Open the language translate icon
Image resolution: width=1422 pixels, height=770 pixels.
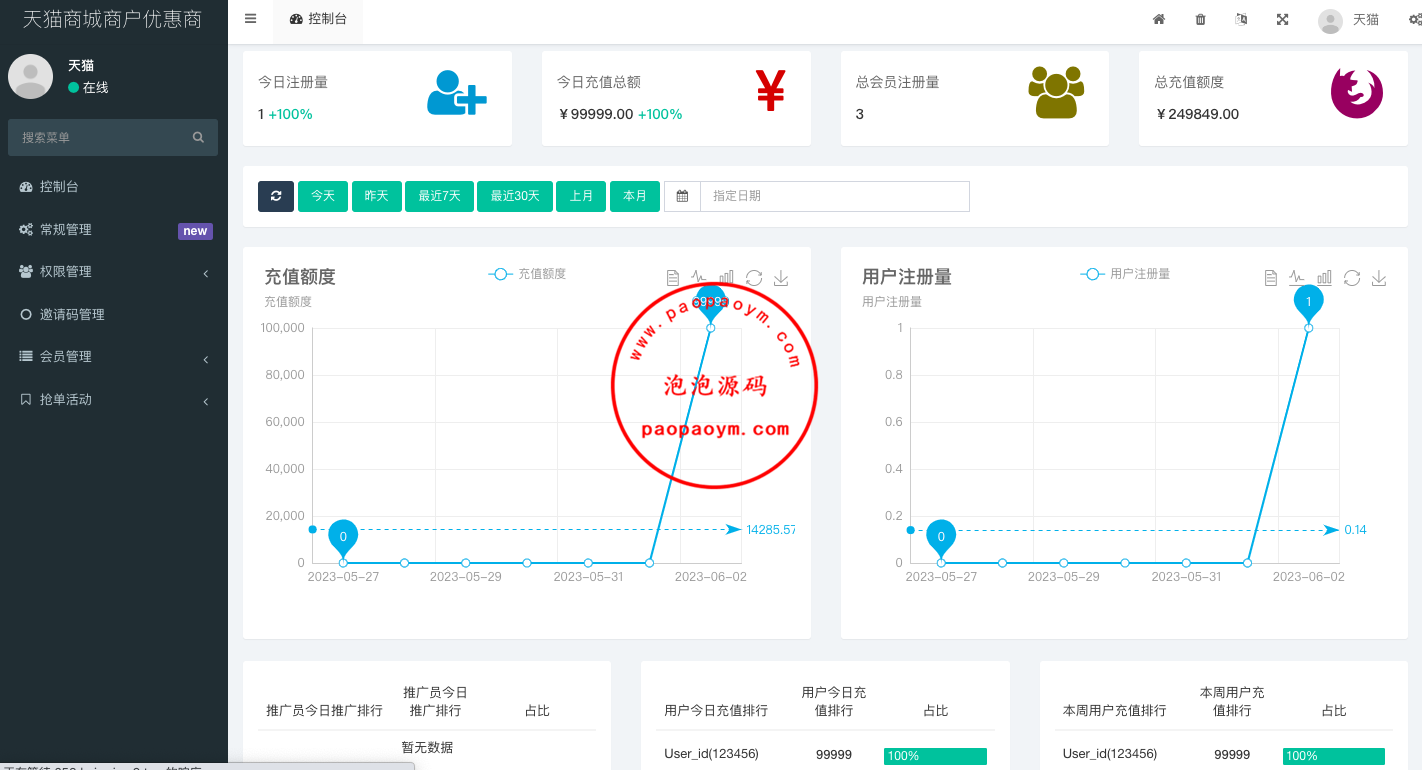1241,19
